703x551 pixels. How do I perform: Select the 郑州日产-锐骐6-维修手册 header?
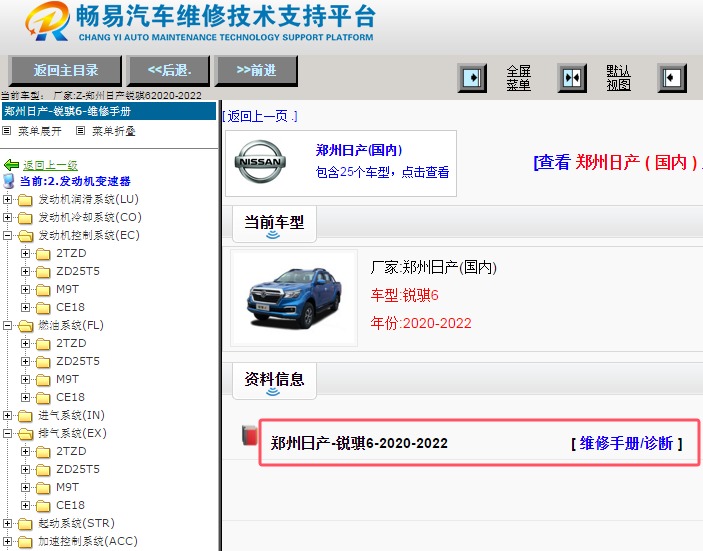click(x=109, y=111)
